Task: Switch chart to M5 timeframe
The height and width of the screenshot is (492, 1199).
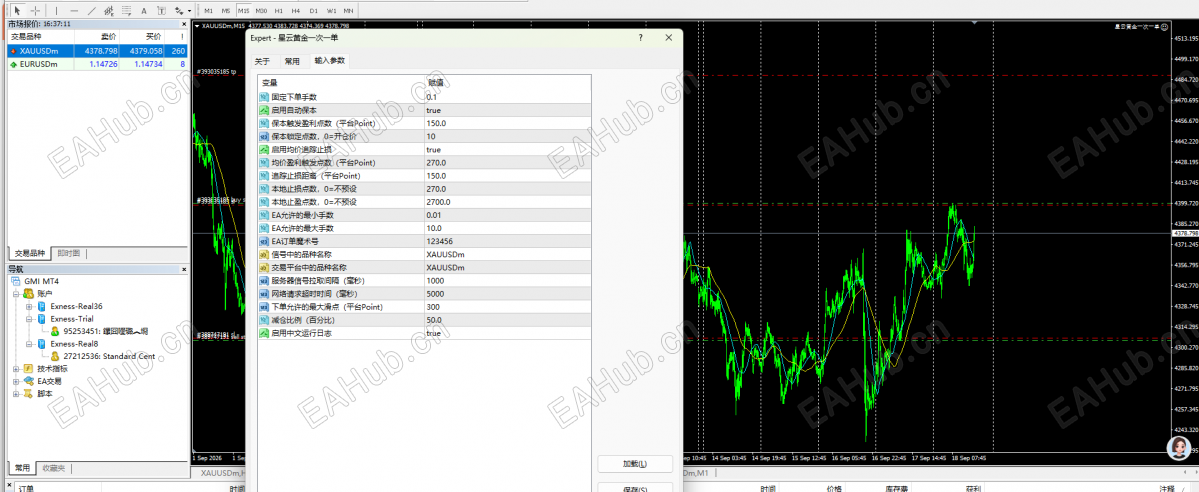Action: click(226, 11)
